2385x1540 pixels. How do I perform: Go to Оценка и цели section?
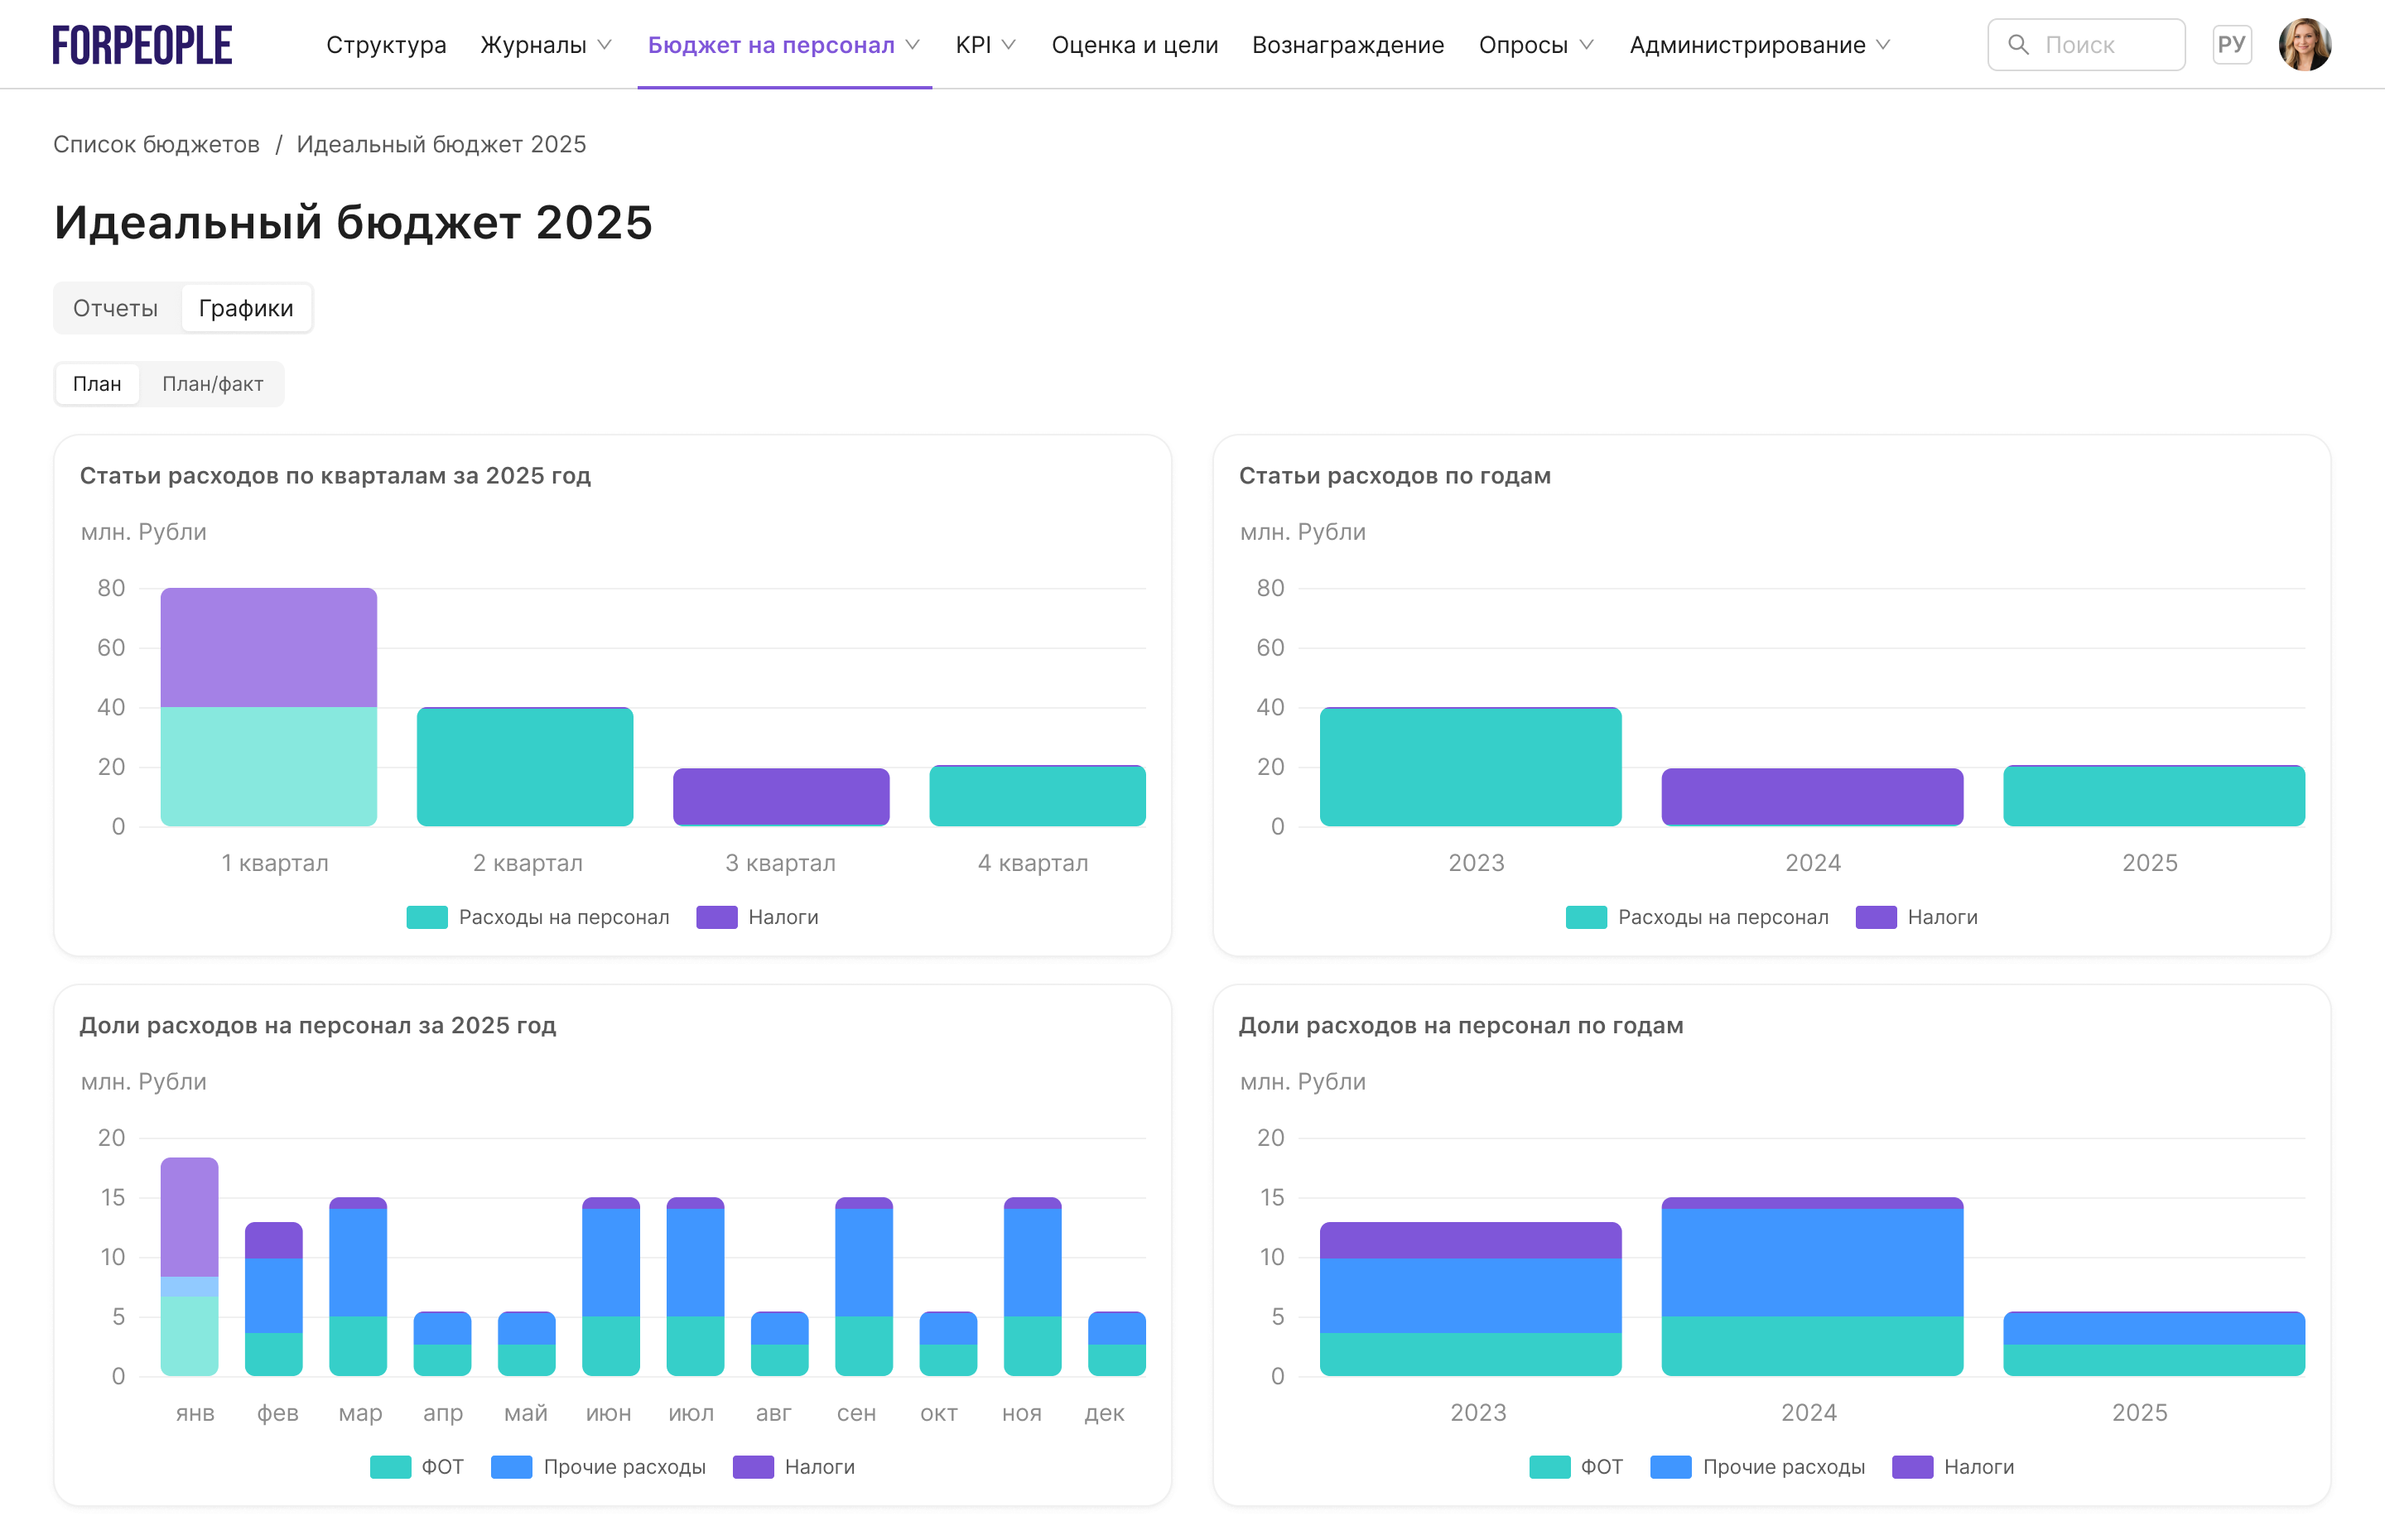[x=1134, y=45]
